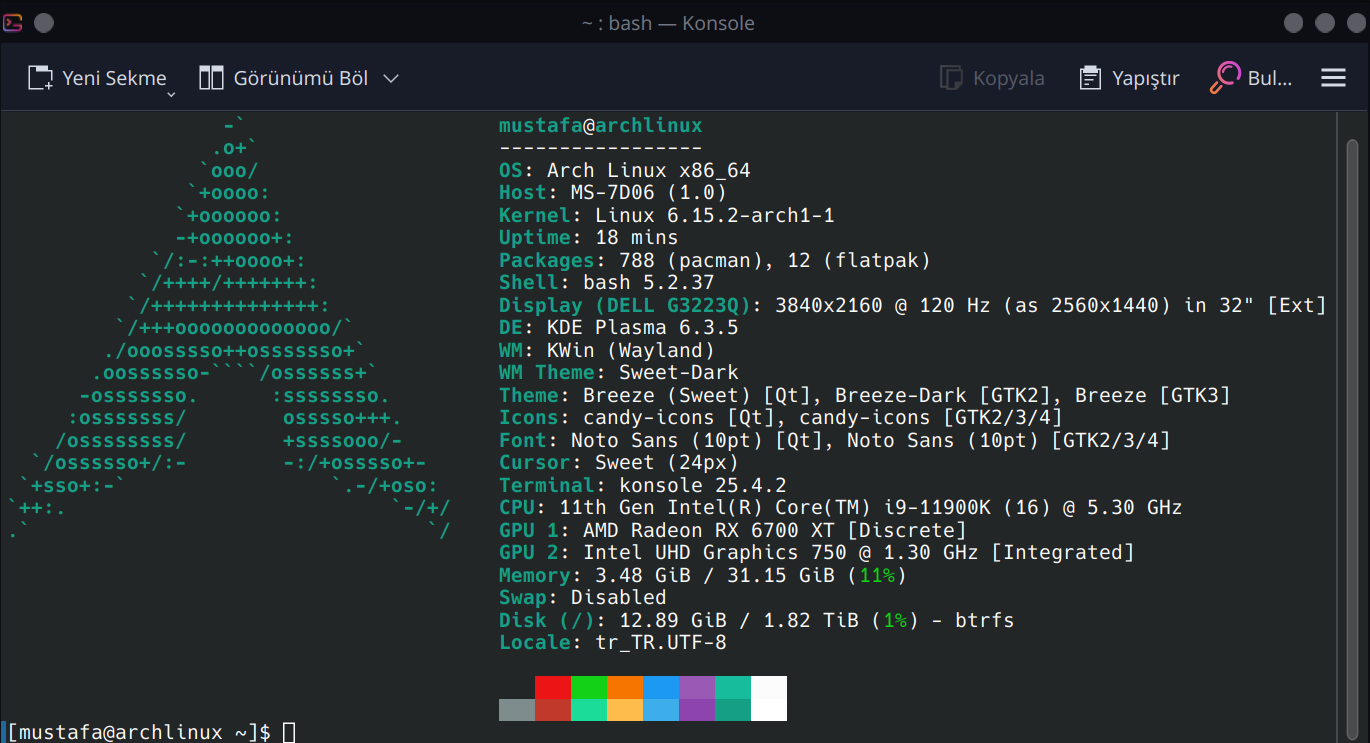Click the "Kernel: Linux 6.15.2-arch1-1" line
This screenshot has height=743, width=1370.
click(667, 216)
